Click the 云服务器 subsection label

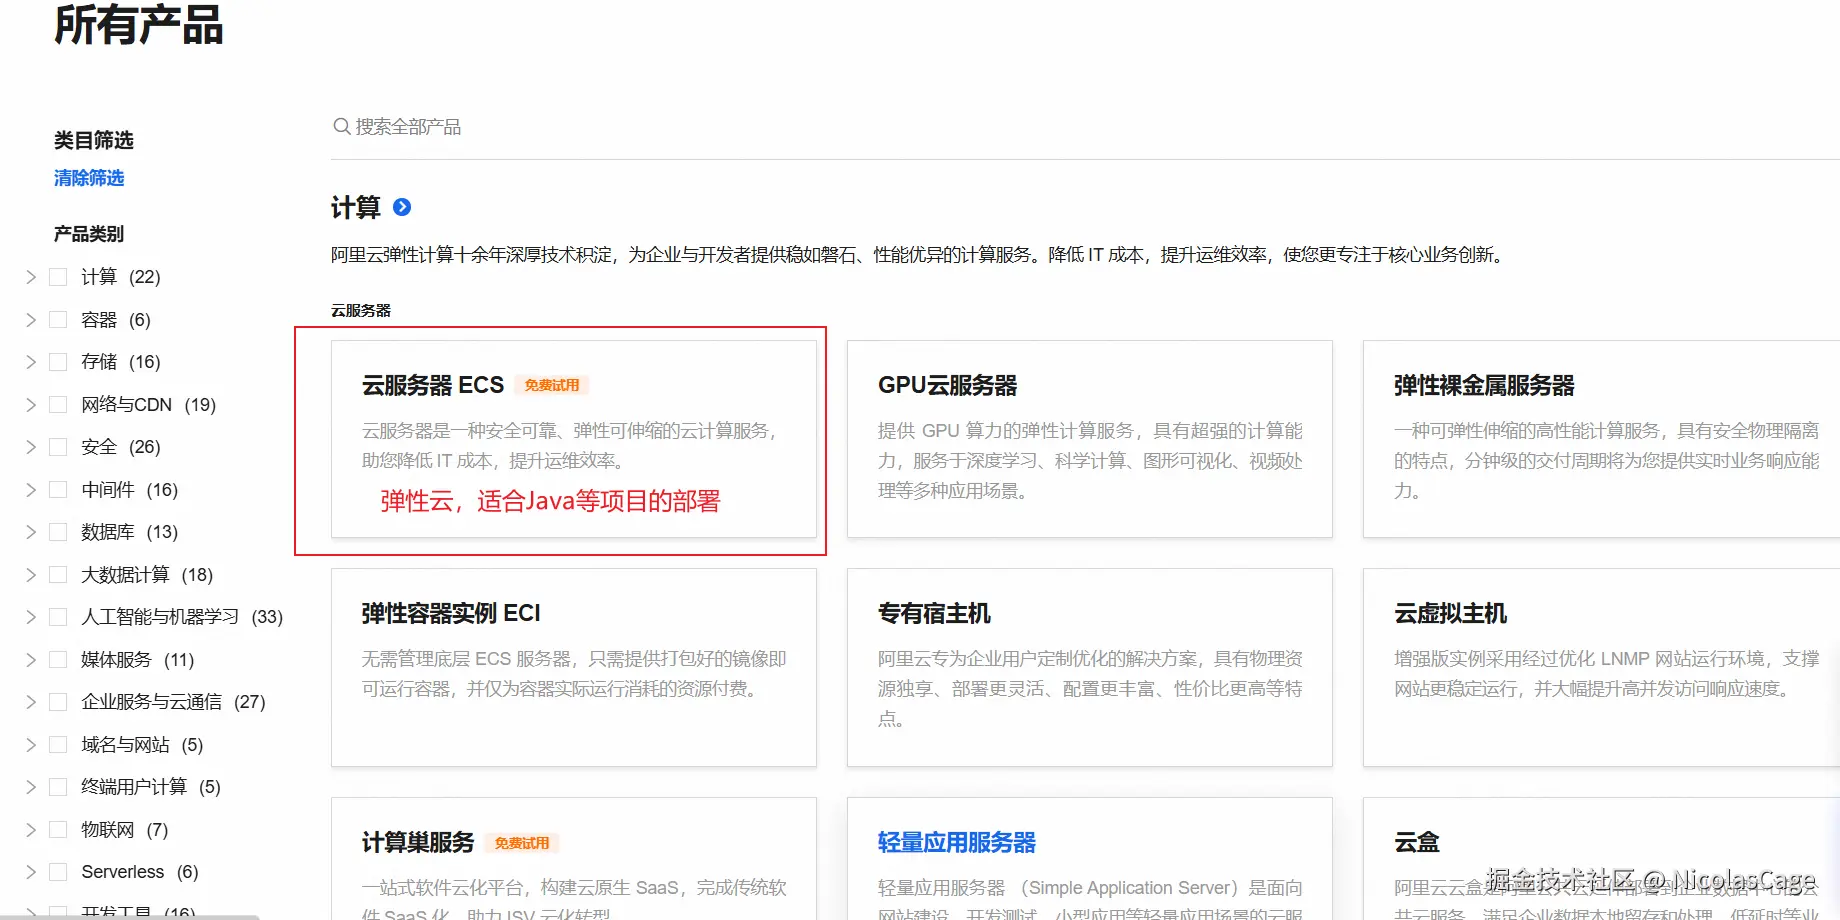click(361, 311)
